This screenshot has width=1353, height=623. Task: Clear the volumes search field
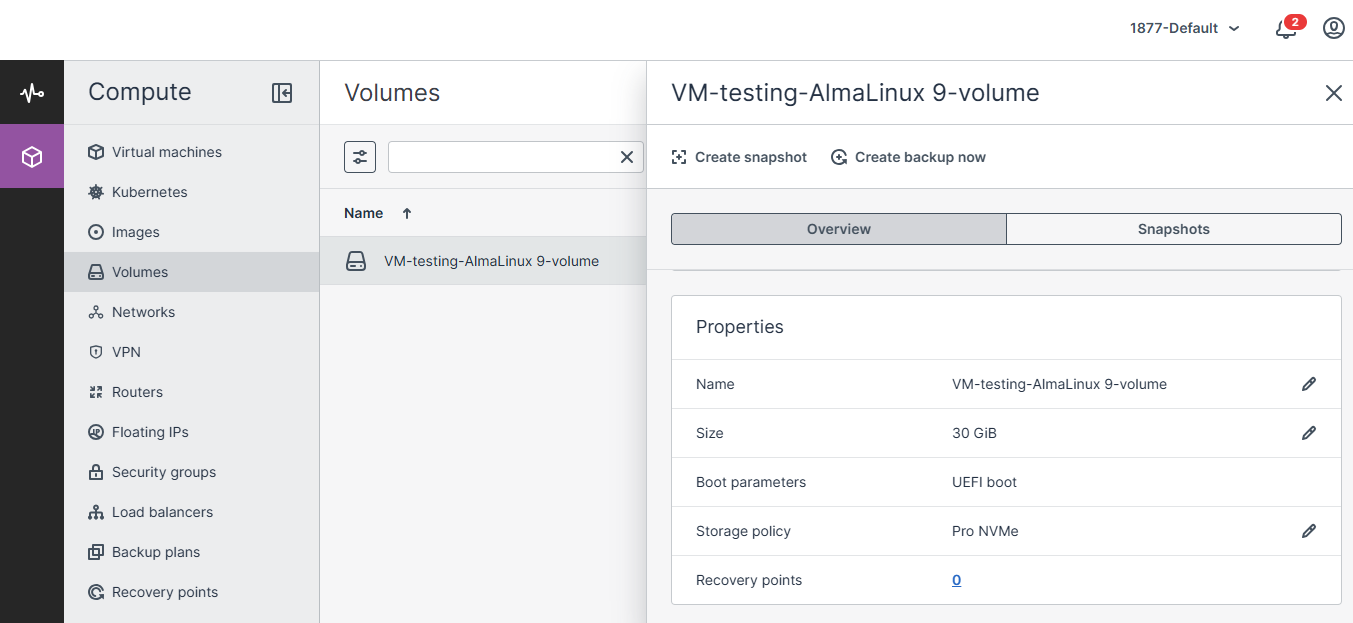(x=627, y=157)
